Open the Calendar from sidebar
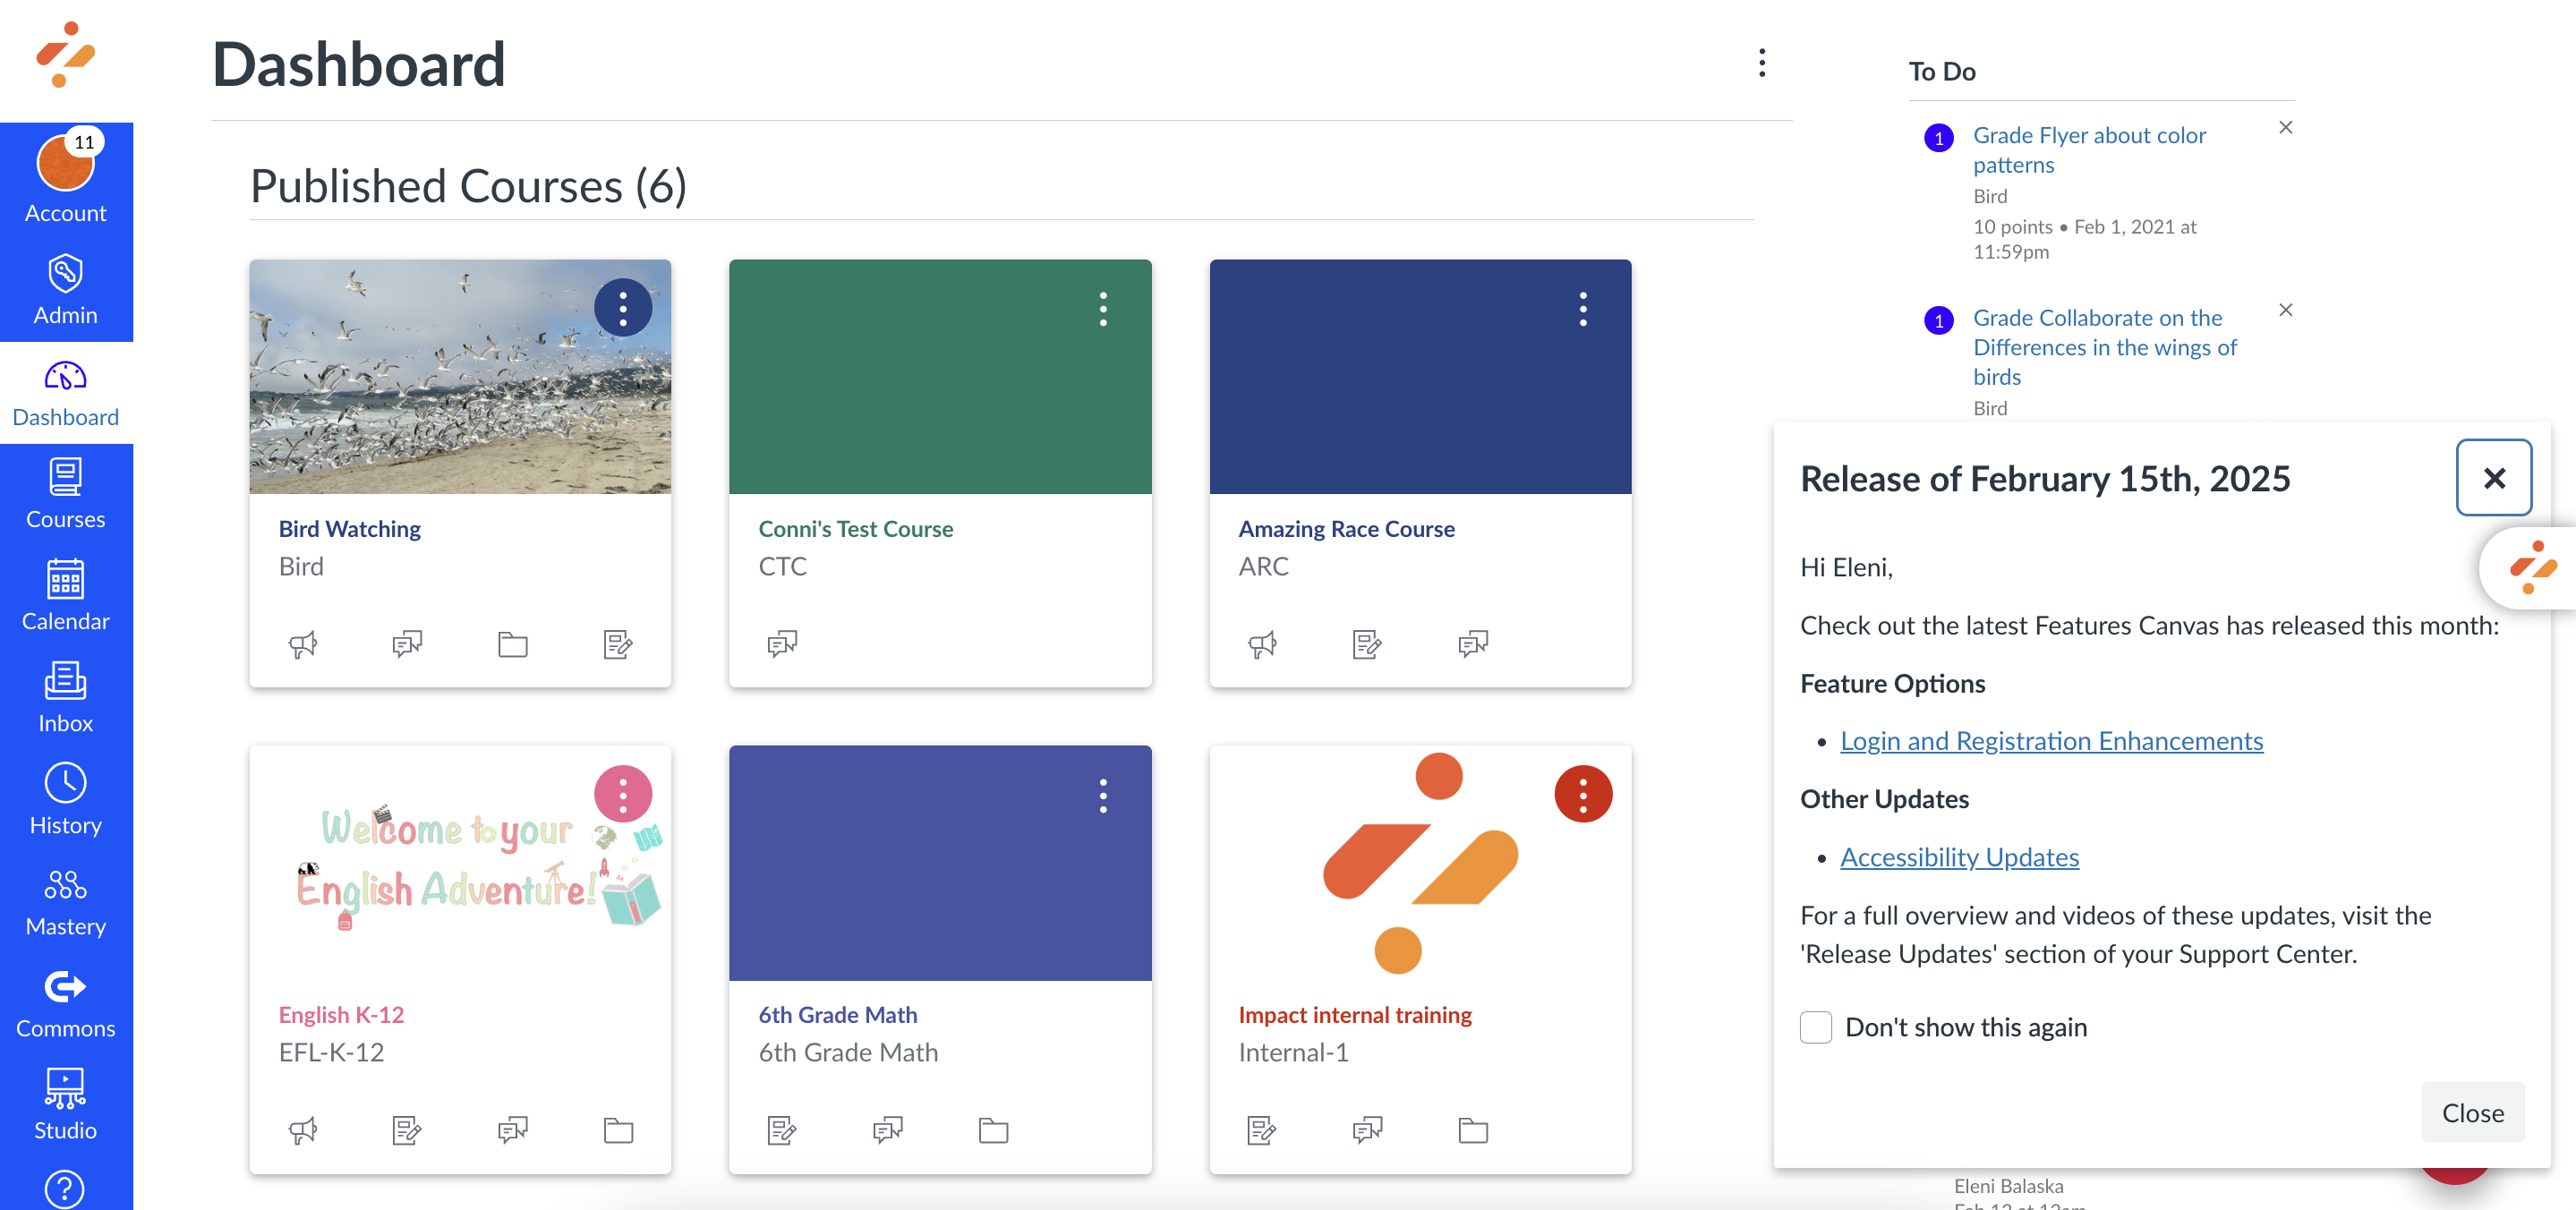The height and width of the screenshot is (1210, 2576). (65, 595)
